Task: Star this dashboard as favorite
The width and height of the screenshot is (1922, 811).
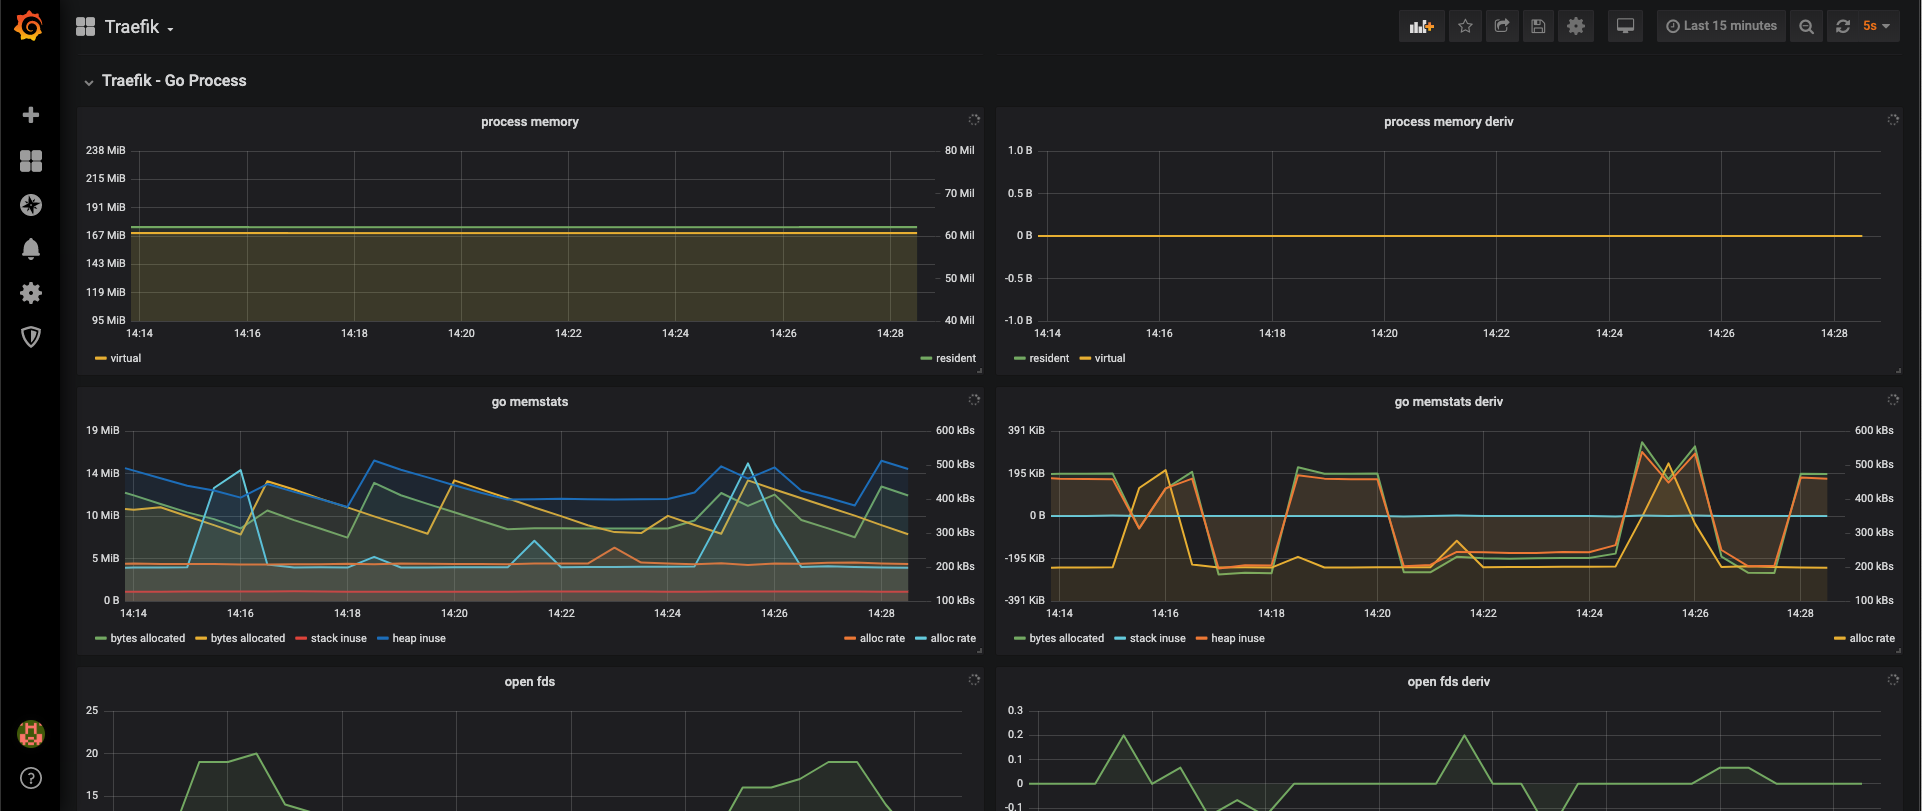Action: 1465,26
